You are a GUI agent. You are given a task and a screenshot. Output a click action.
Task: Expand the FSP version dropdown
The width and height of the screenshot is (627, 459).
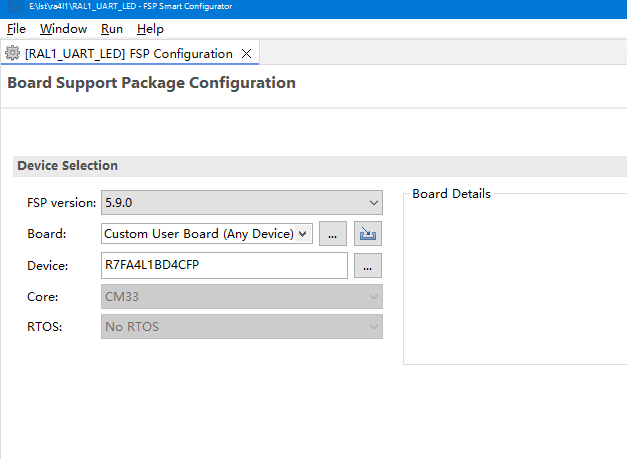point(242,203)
